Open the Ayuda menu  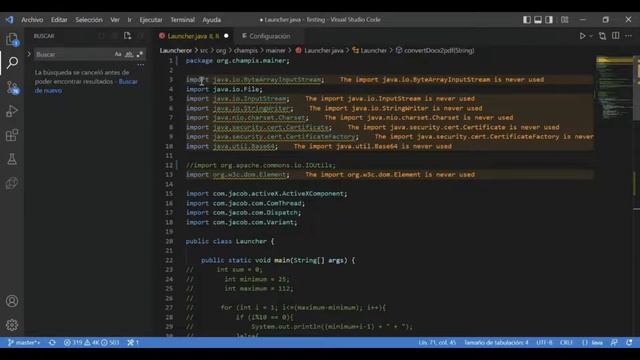tap(212, 20)
